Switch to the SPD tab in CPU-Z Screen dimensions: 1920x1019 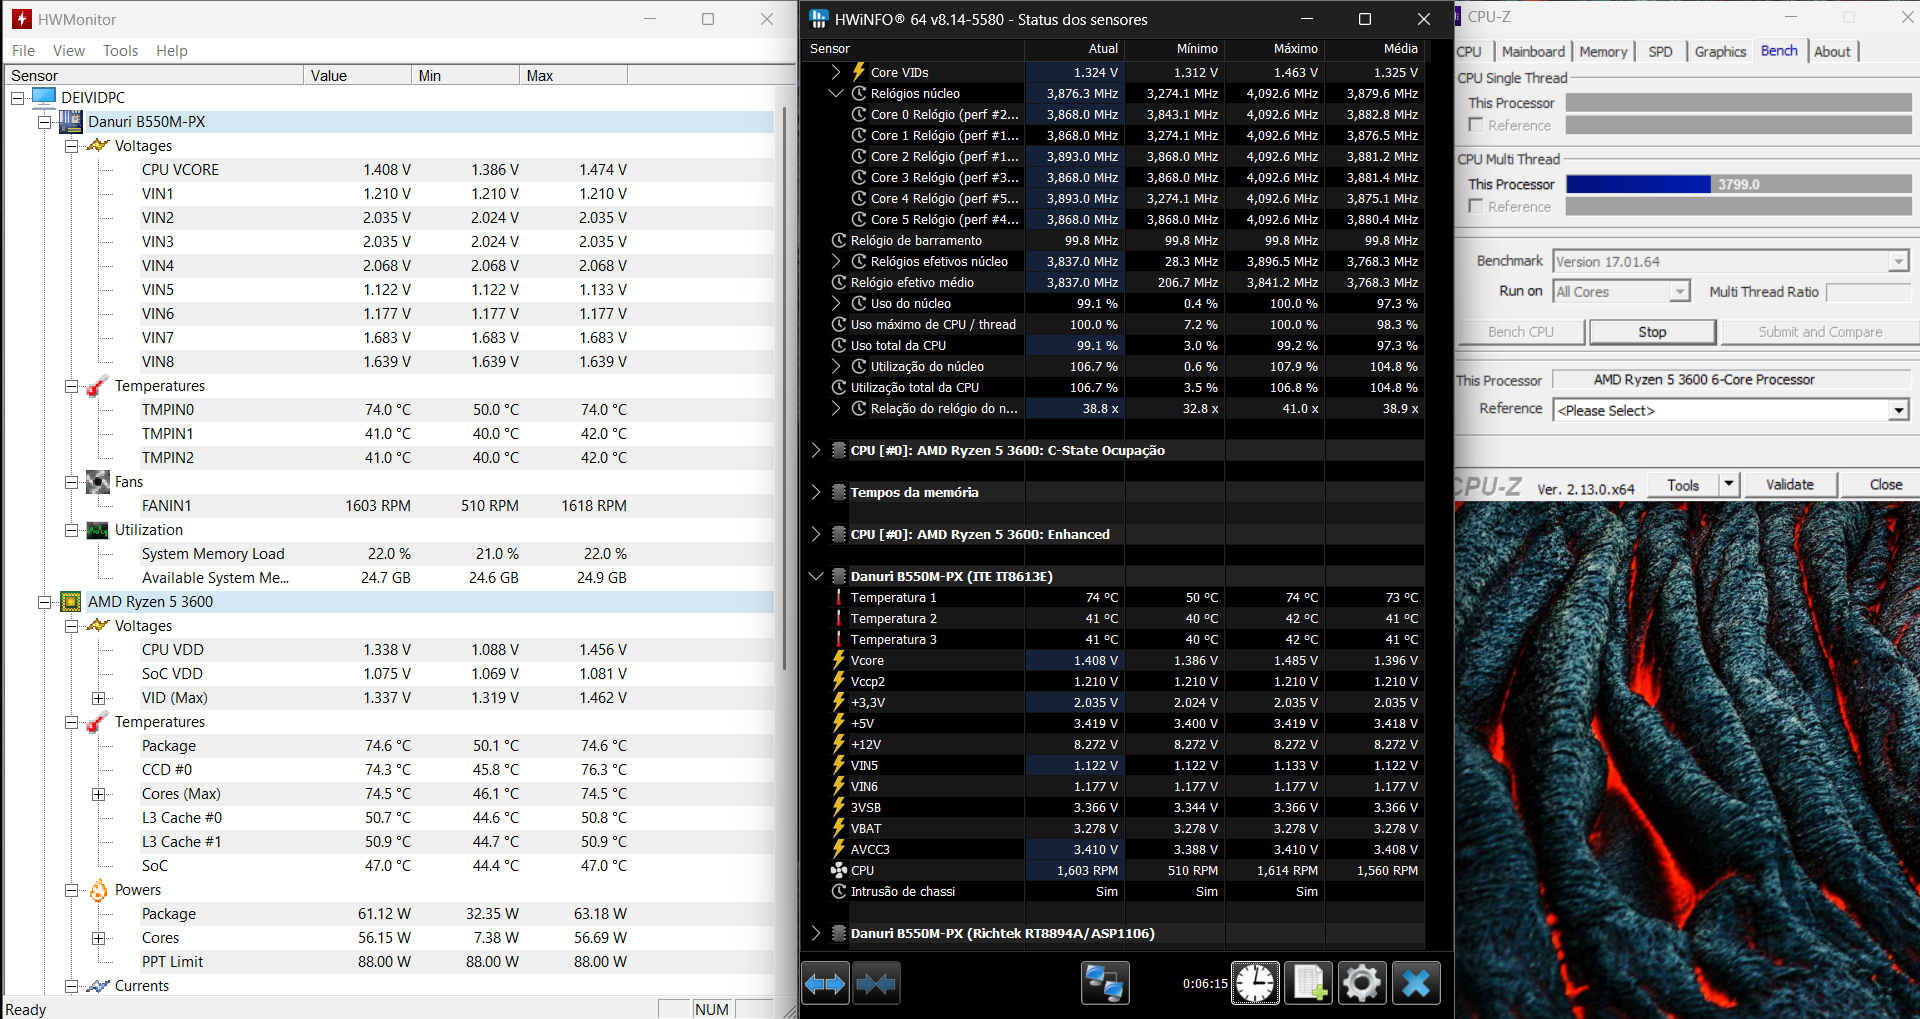(x=1660, y=52)
